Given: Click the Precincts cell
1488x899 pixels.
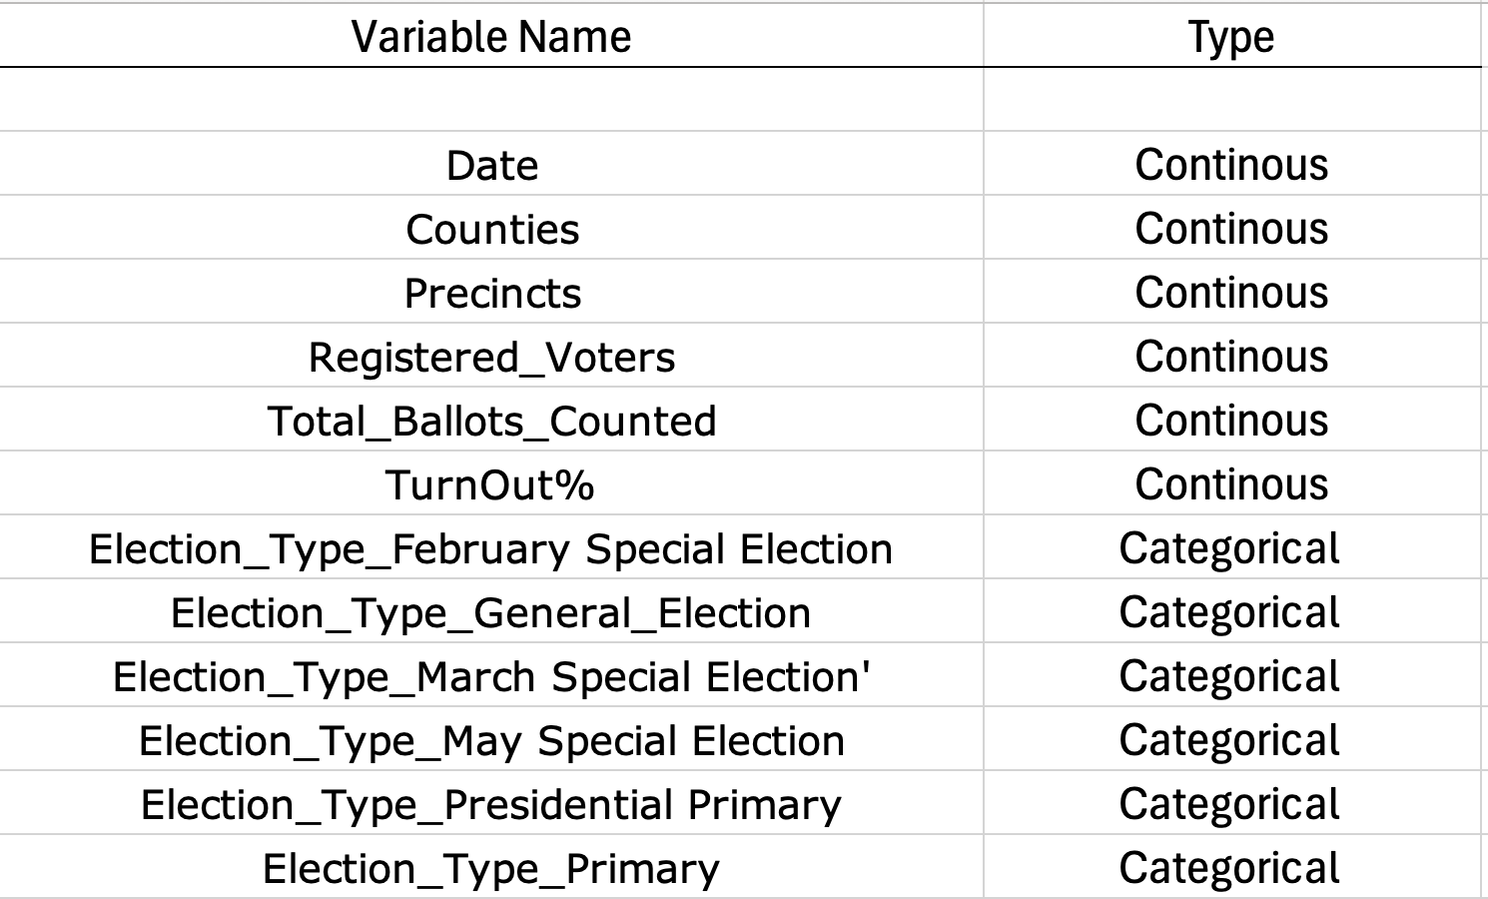Looking at the screenshot, I should click(491, 293).
